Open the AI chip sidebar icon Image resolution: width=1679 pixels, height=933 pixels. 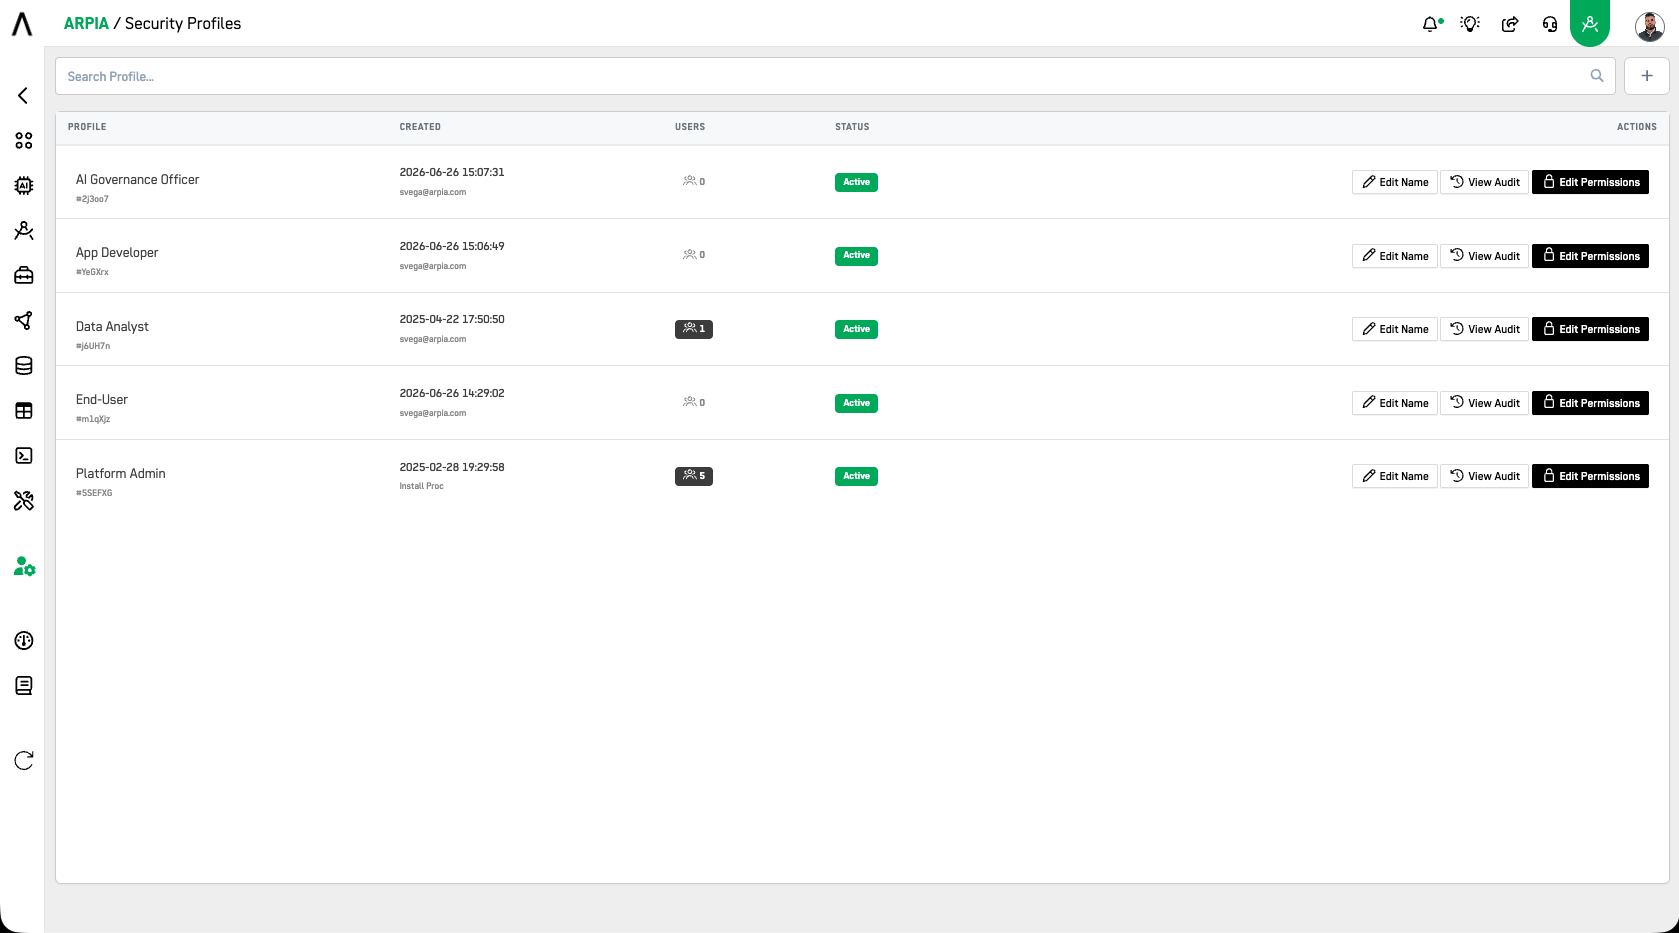24,185
